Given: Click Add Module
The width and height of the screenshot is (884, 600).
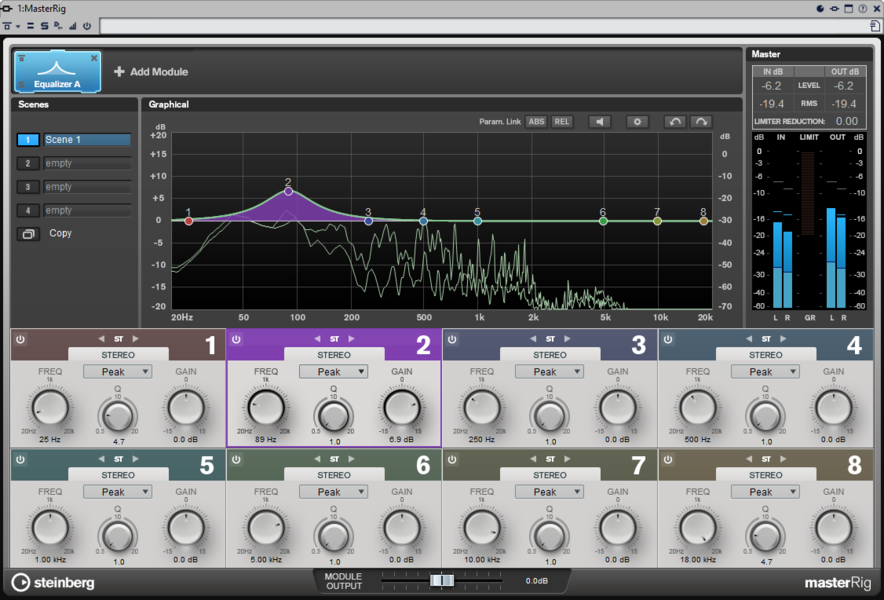Looking at the screenshot, I should click(151, 72).
